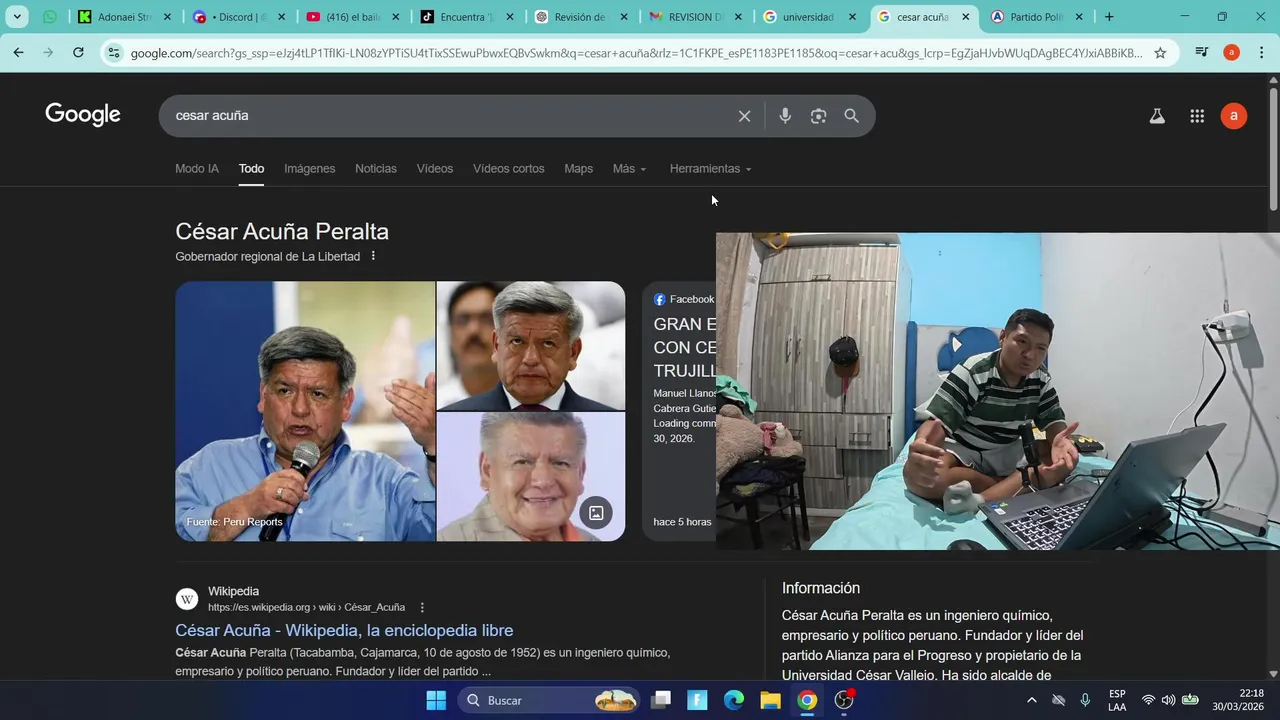This screenshot has width=1280, height=720.
Task: Open the Videos cortos tab
Action: pyautogui.click(x=509, y=169)
